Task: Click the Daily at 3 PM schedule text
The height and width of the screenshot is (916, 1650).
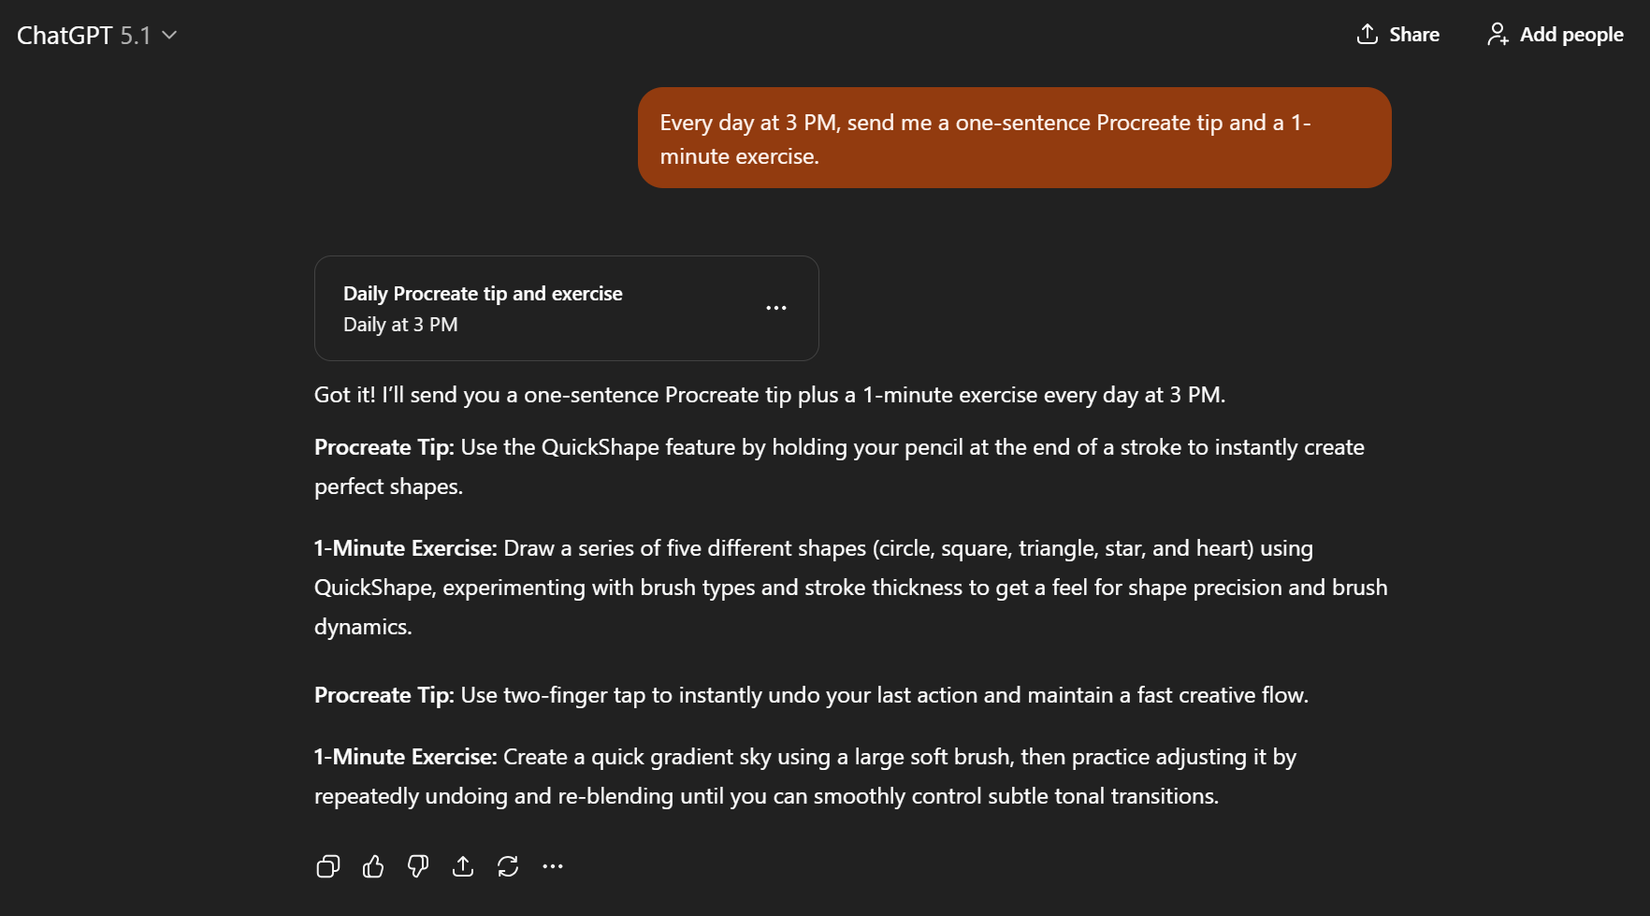Action: click(400, 324)
